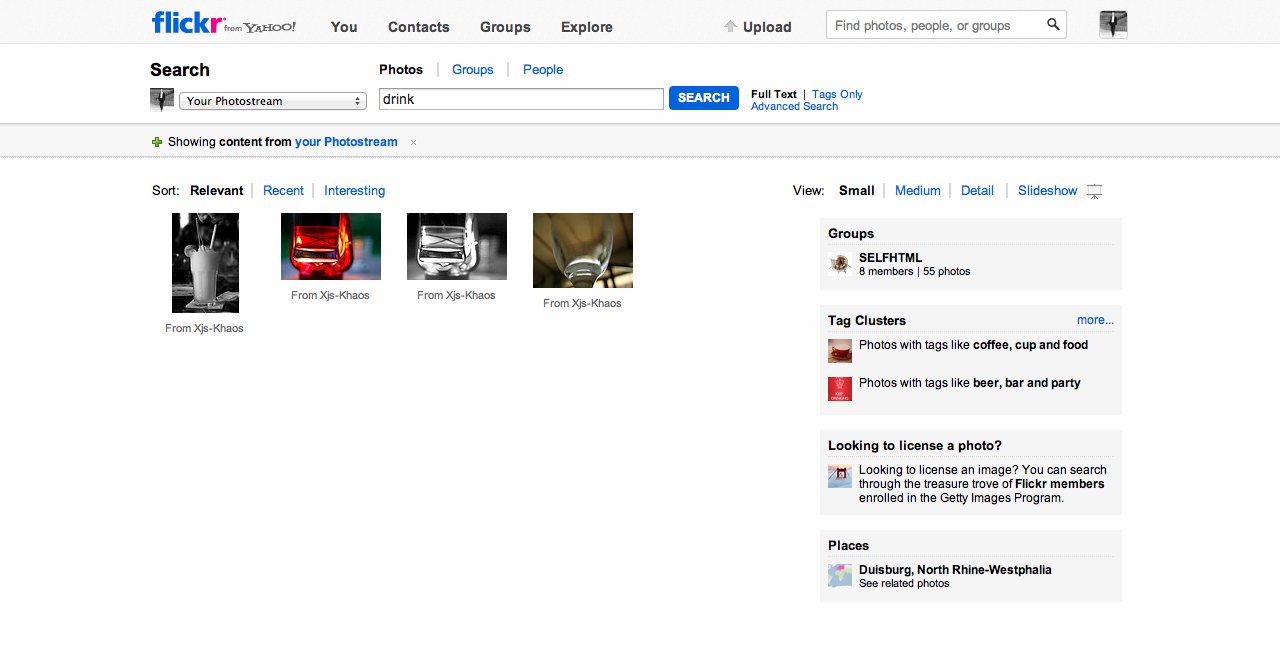Open the slideshow projector screen icon
This screenshot has width=1280, height=647.
tap(1094, 191)
